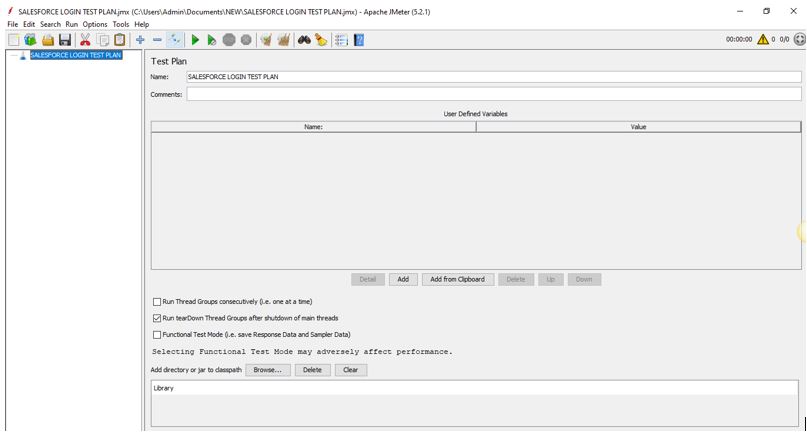Click the test plan Name field

click(494, 77)
